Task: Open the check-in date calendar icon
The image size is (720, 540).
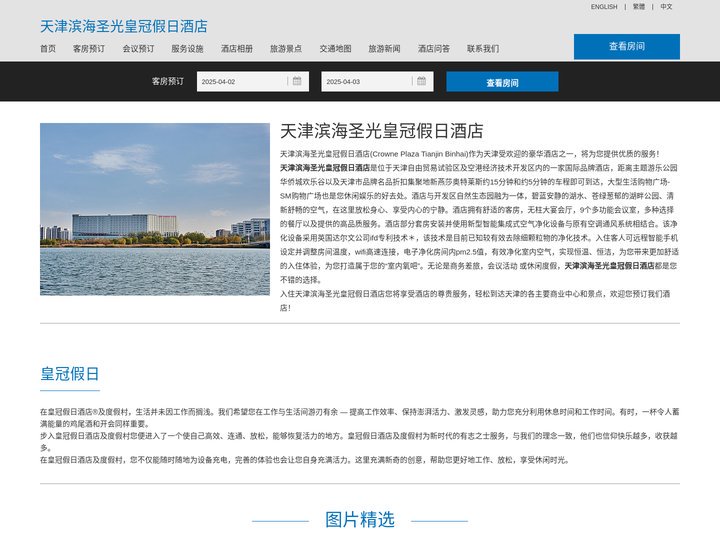Action: coord(297,81)
